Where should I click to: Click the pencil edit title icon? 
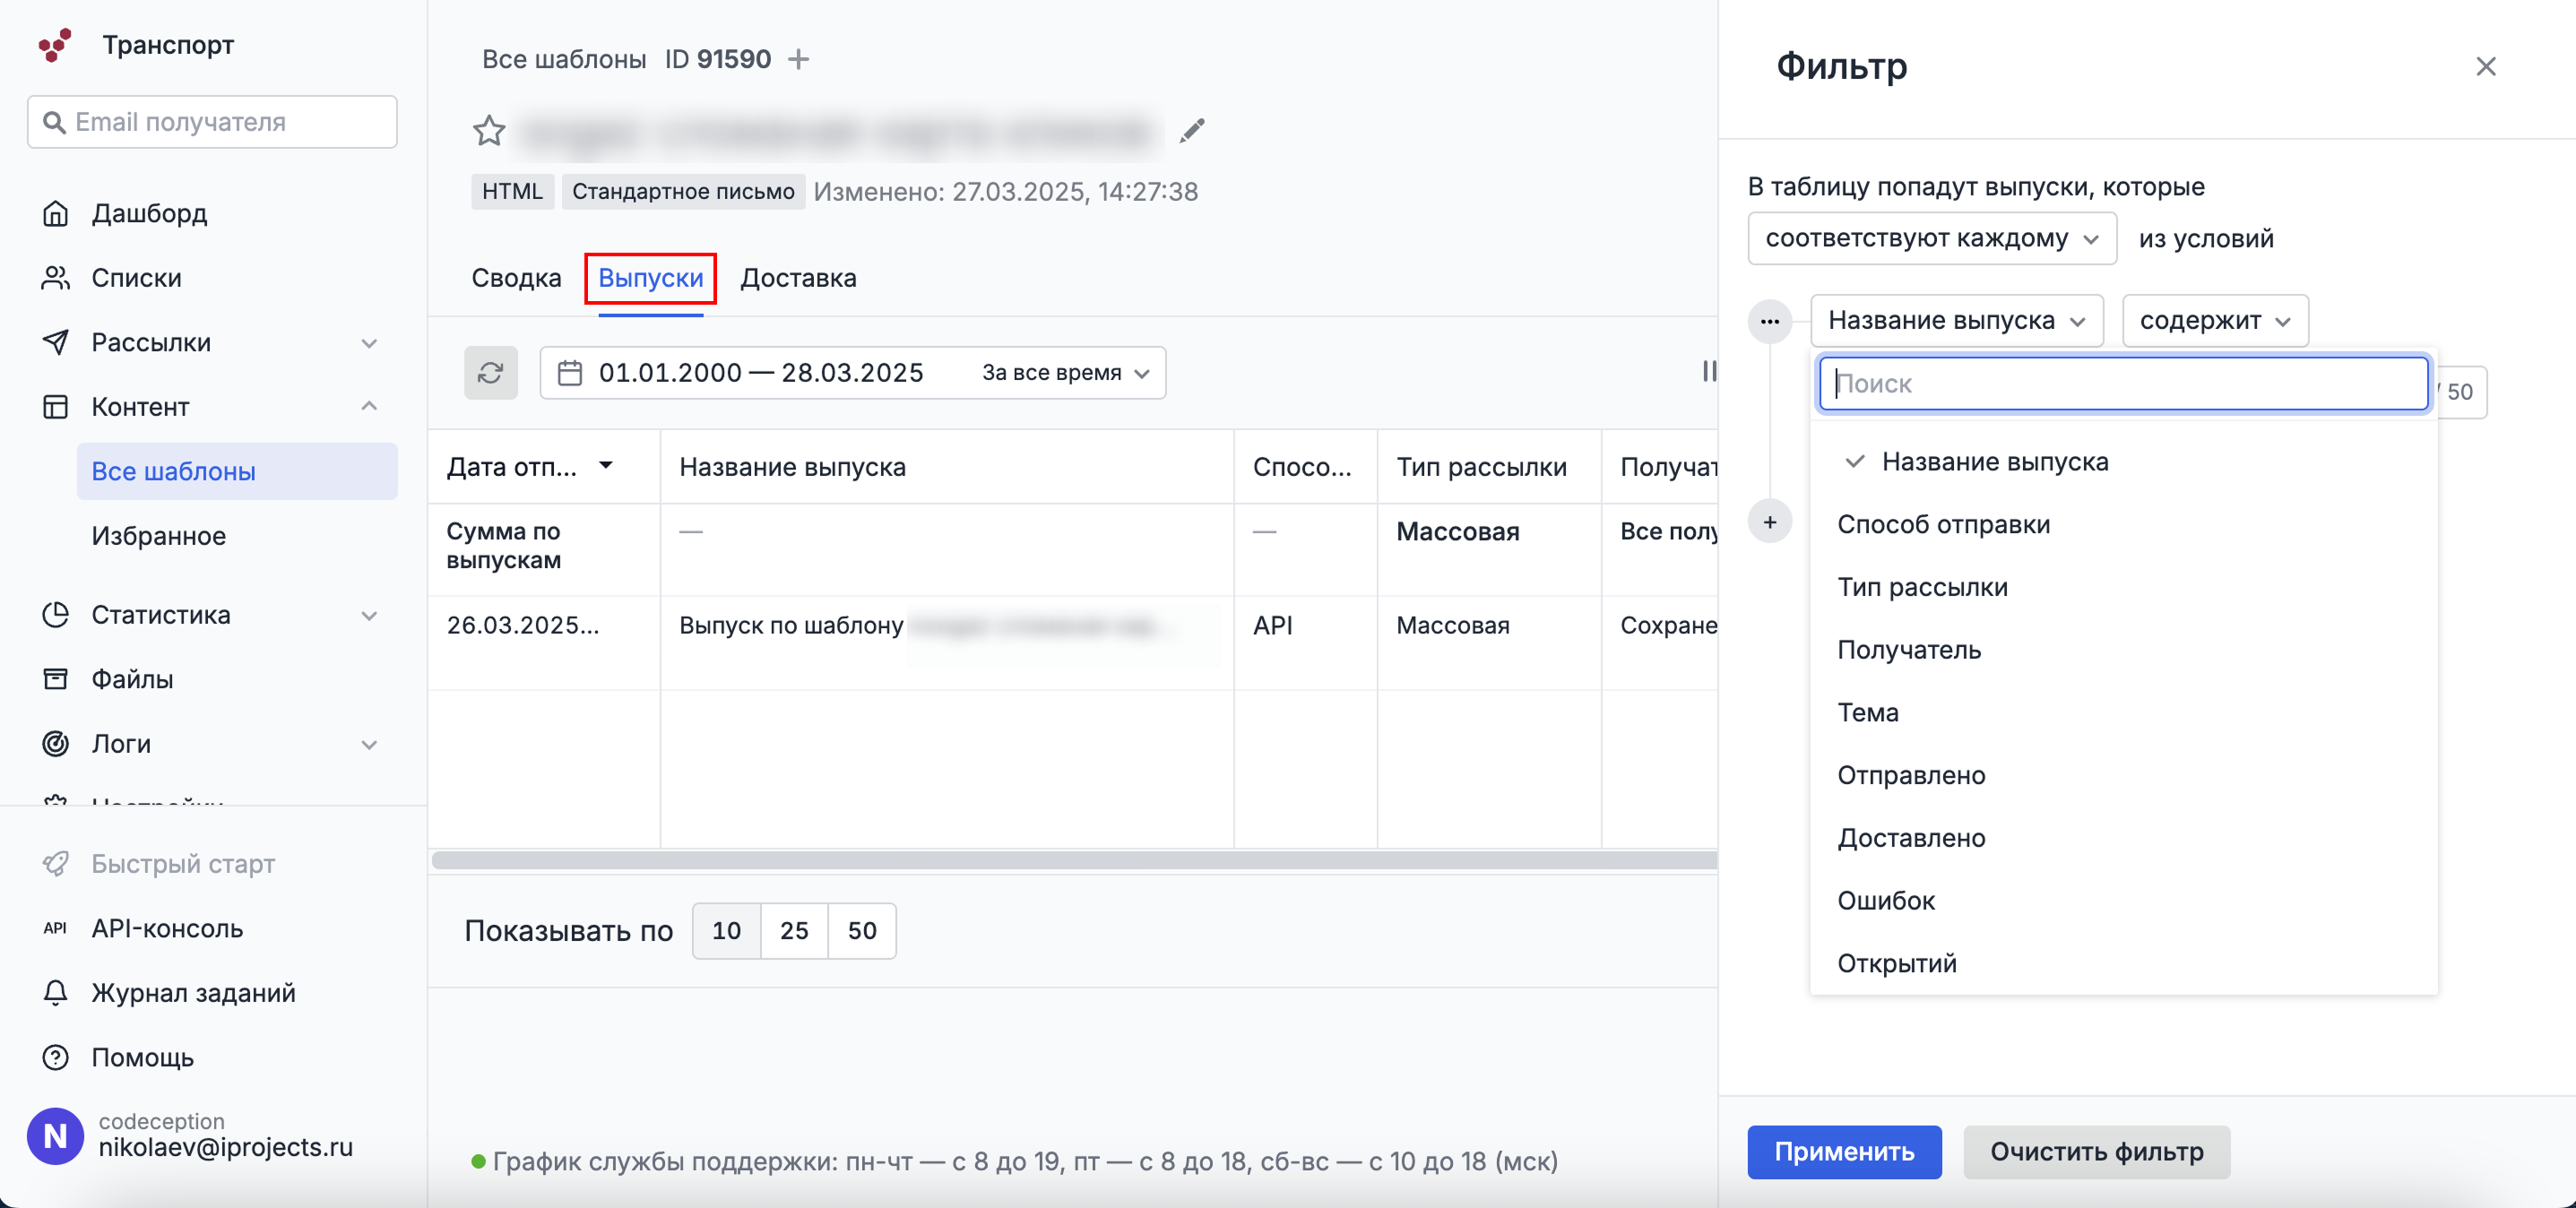point(1191,131)
